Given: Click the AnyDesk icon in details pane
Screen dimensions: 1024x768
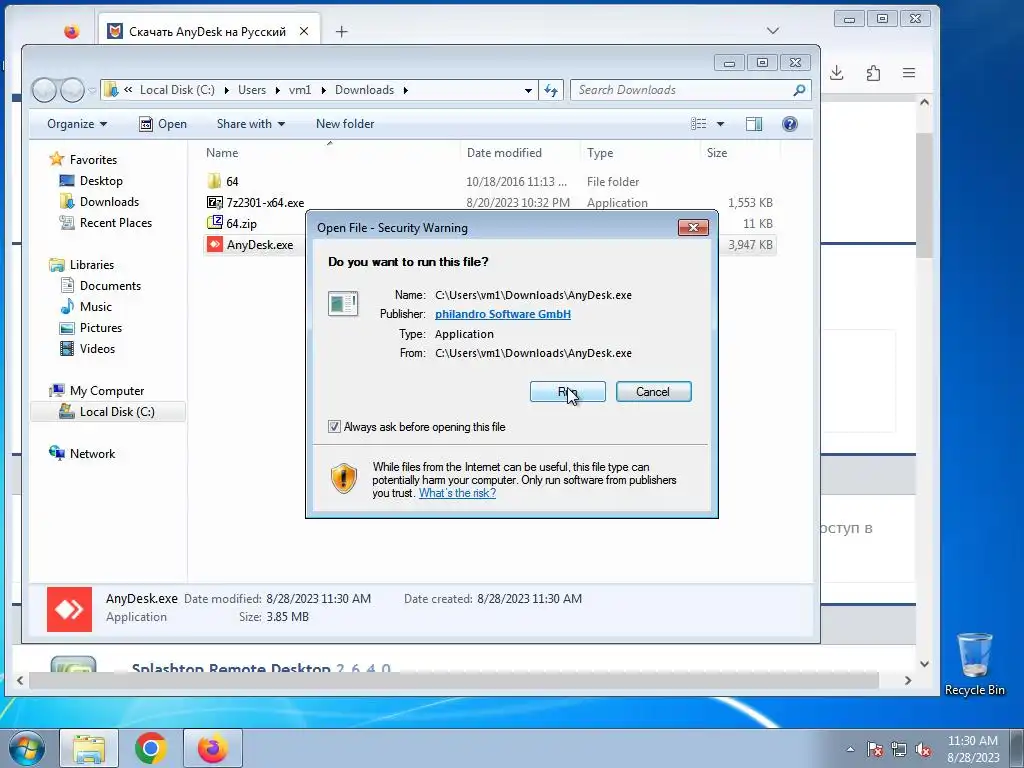Looking at the screenshot, I should [x=69, y=609].
